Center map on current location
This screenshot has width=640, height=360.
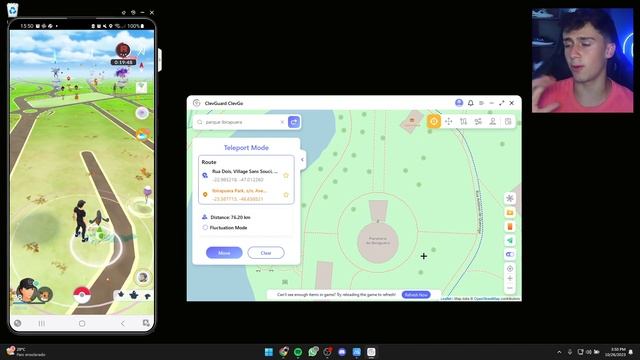click(510, 269)
